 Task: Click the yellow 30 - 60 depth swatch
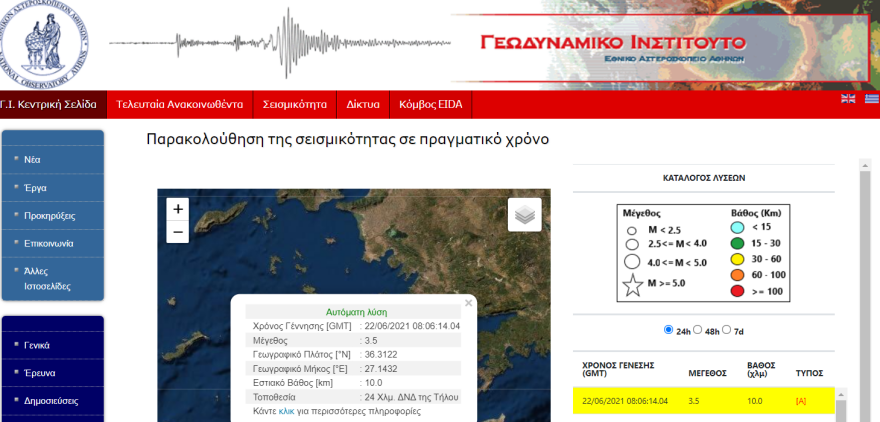click(x=737, y=259)
